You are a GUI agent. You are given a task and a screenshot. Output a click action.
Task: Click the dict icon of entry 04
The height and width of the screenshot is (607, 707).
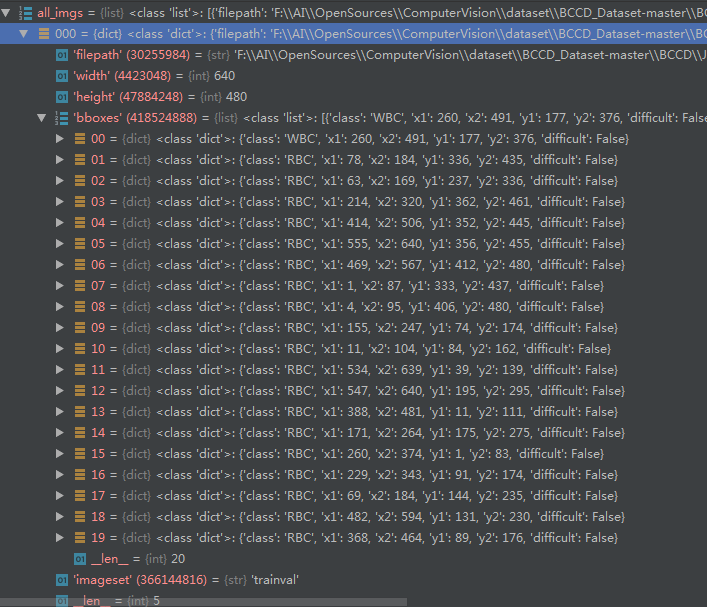click(80, 223)
